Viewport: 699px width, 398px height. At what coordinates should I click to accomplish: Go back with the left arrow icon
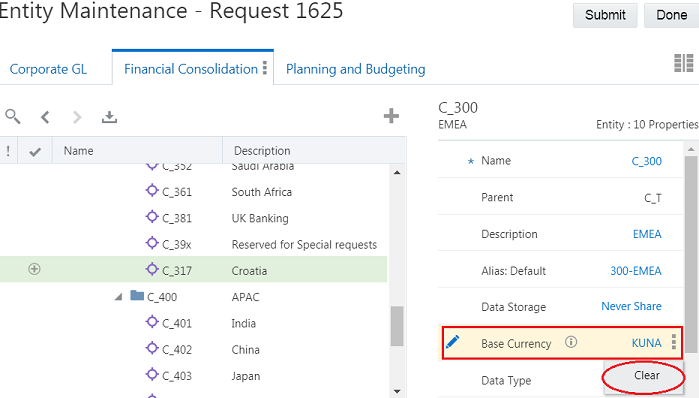(45, 117)
